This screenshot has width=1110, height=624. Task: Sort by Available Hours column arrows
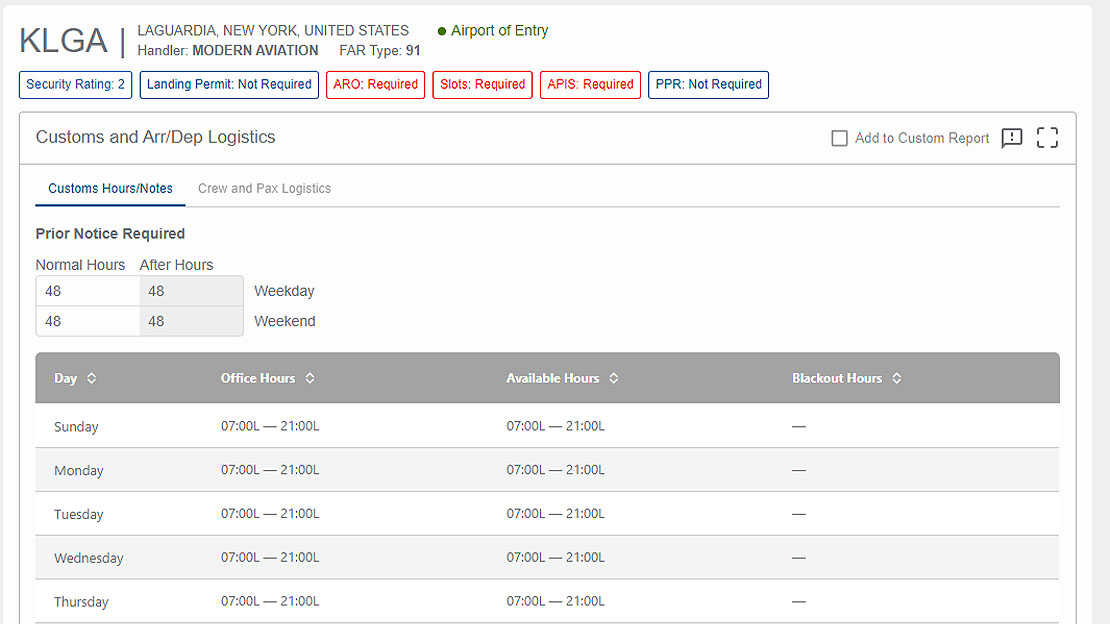point(614,378)
